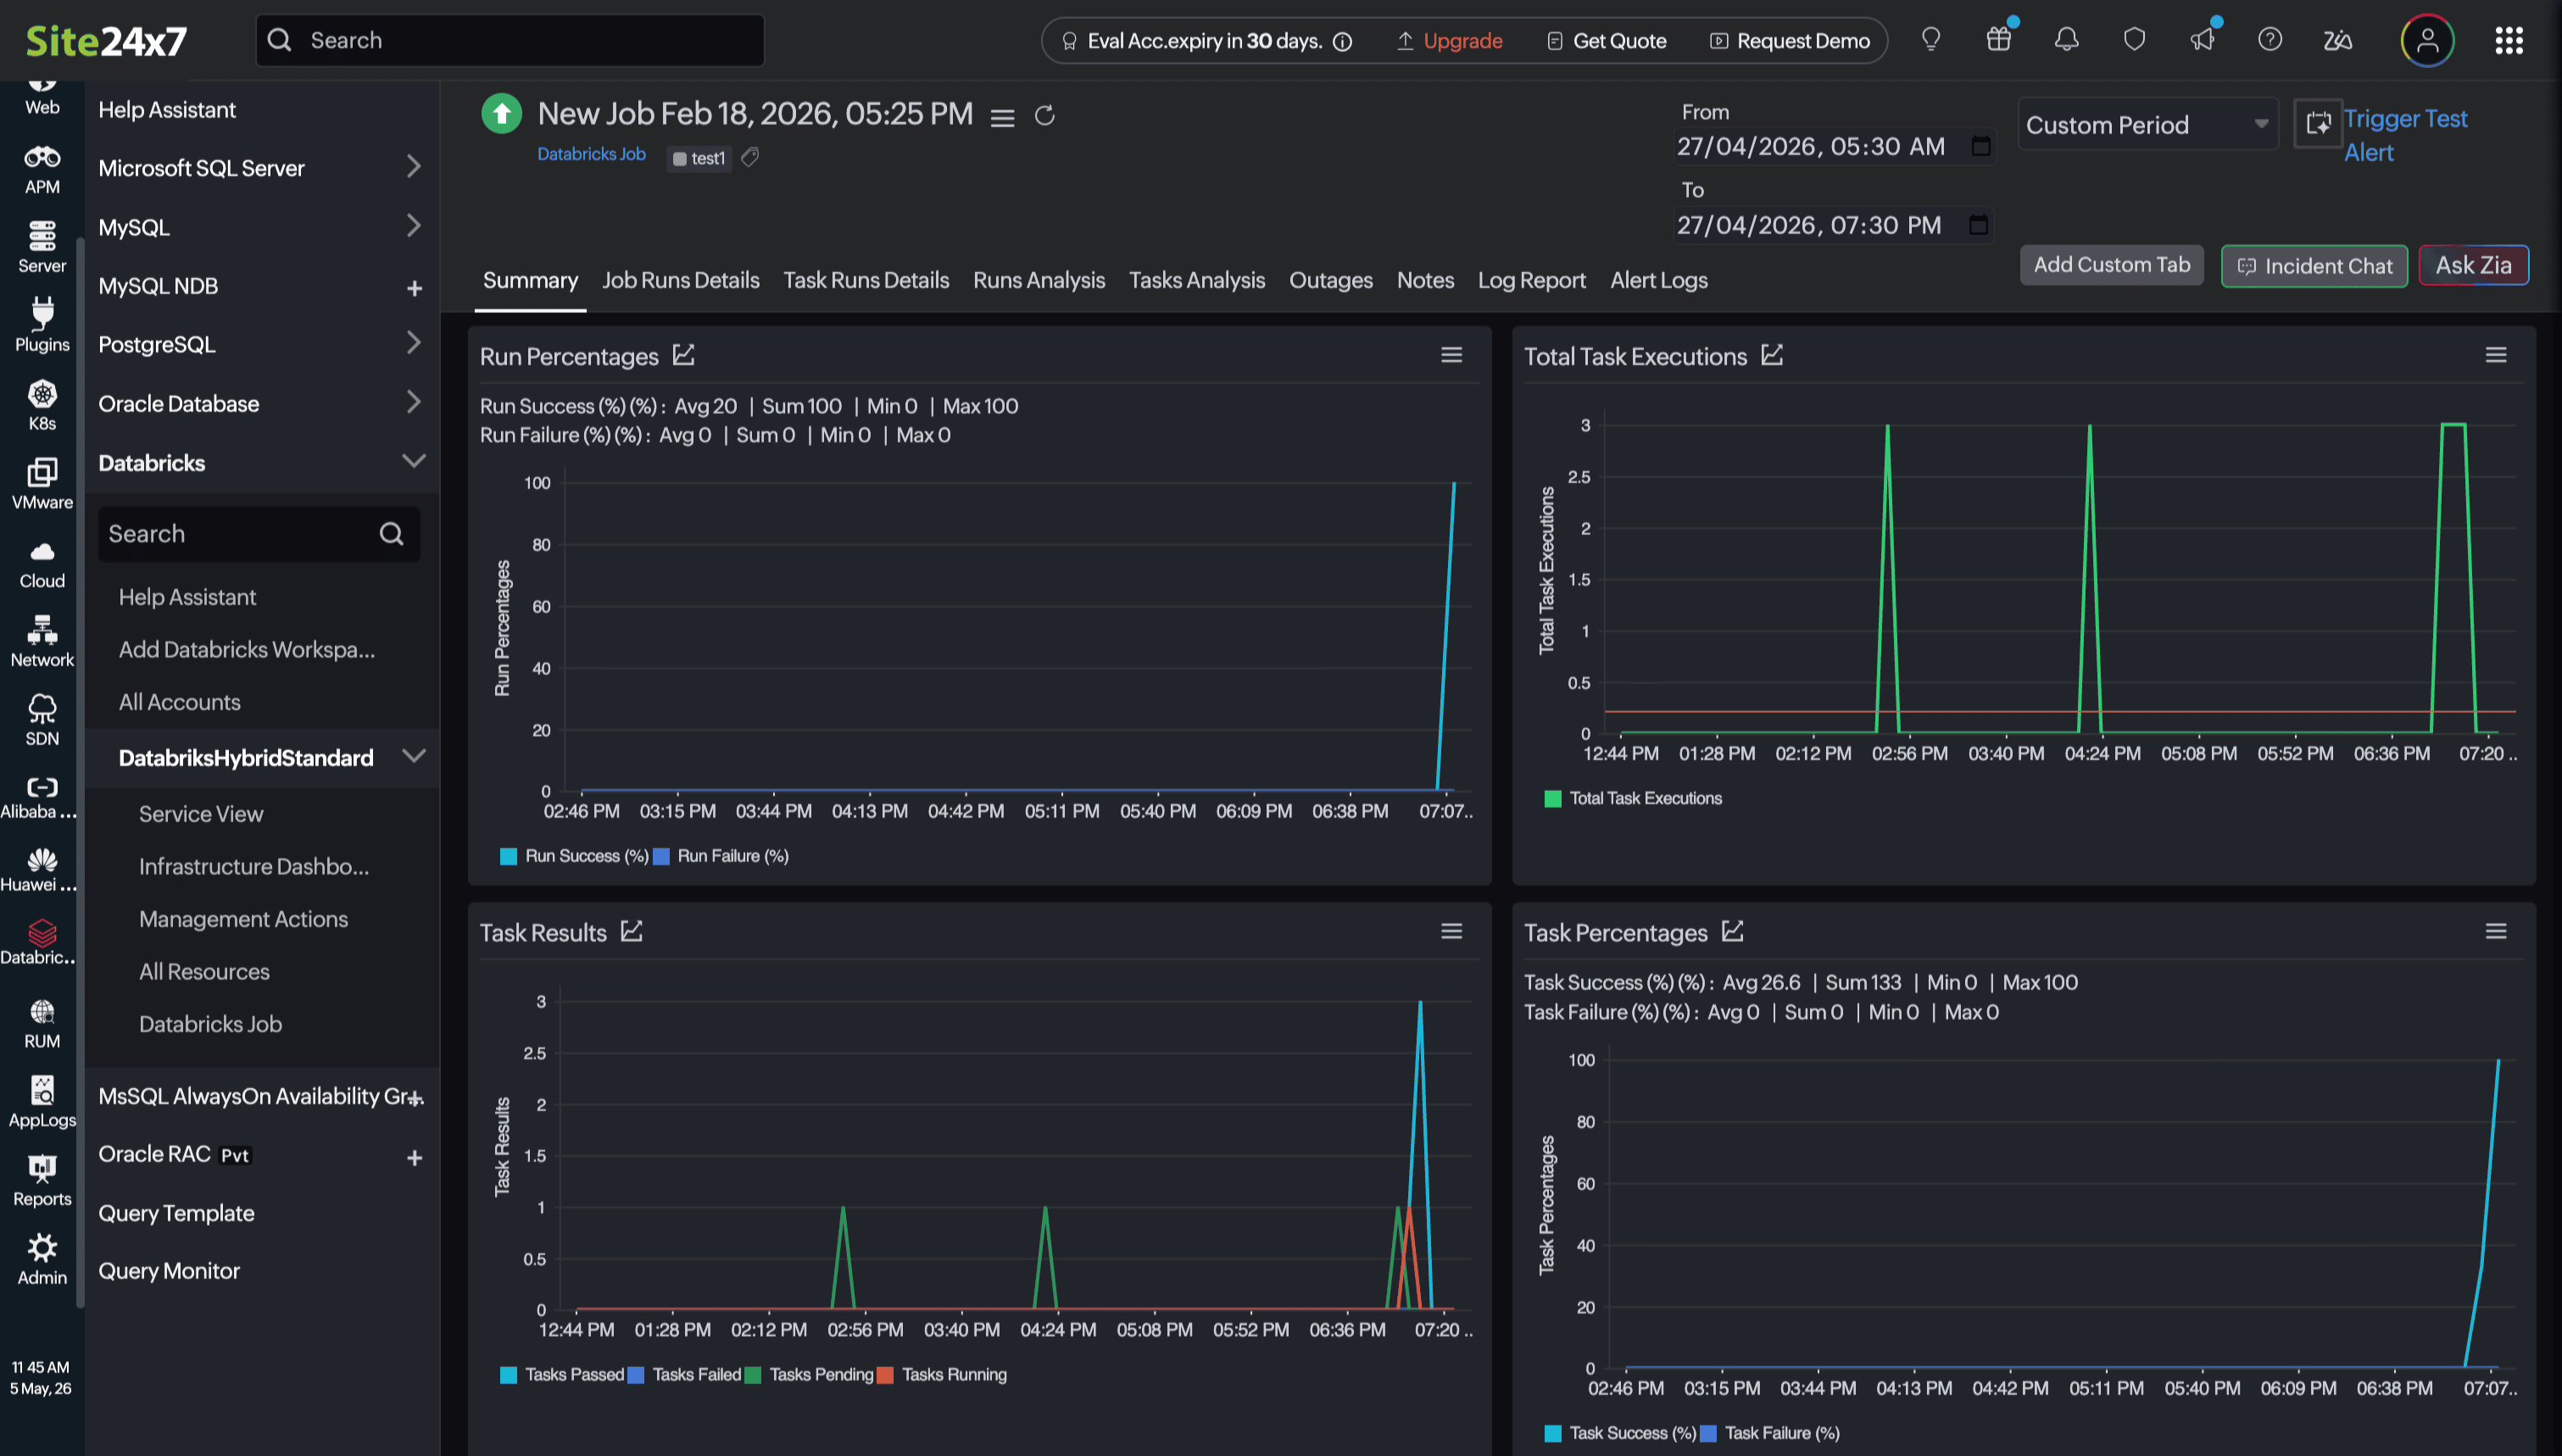This screenshot has width=2562, height=1456.
Task: Open Task Results chart options menu
Action: (1451, 931)
